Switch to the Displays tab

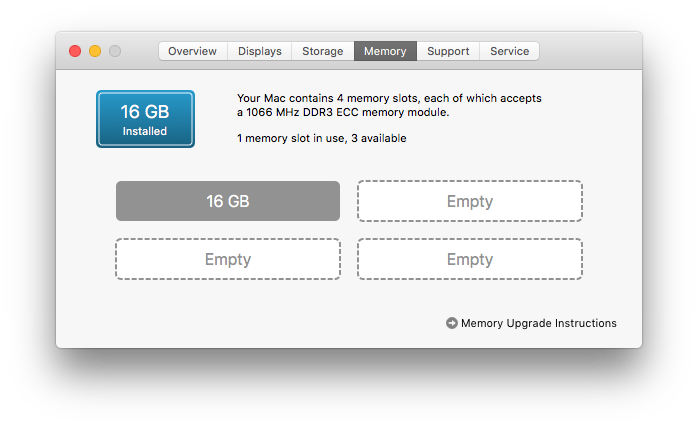(x=259, y=51)
